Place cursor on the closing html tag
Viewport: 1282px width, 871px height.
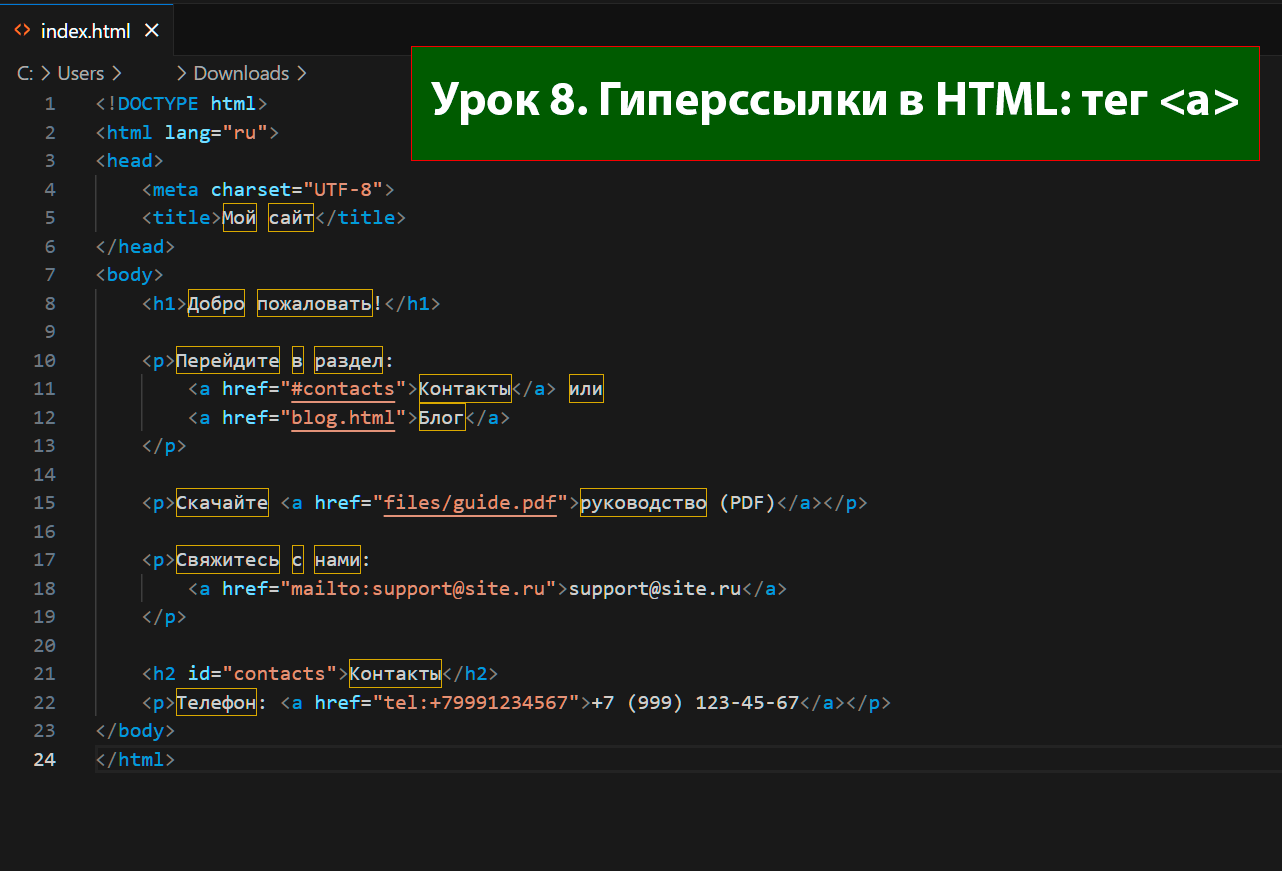136,760
